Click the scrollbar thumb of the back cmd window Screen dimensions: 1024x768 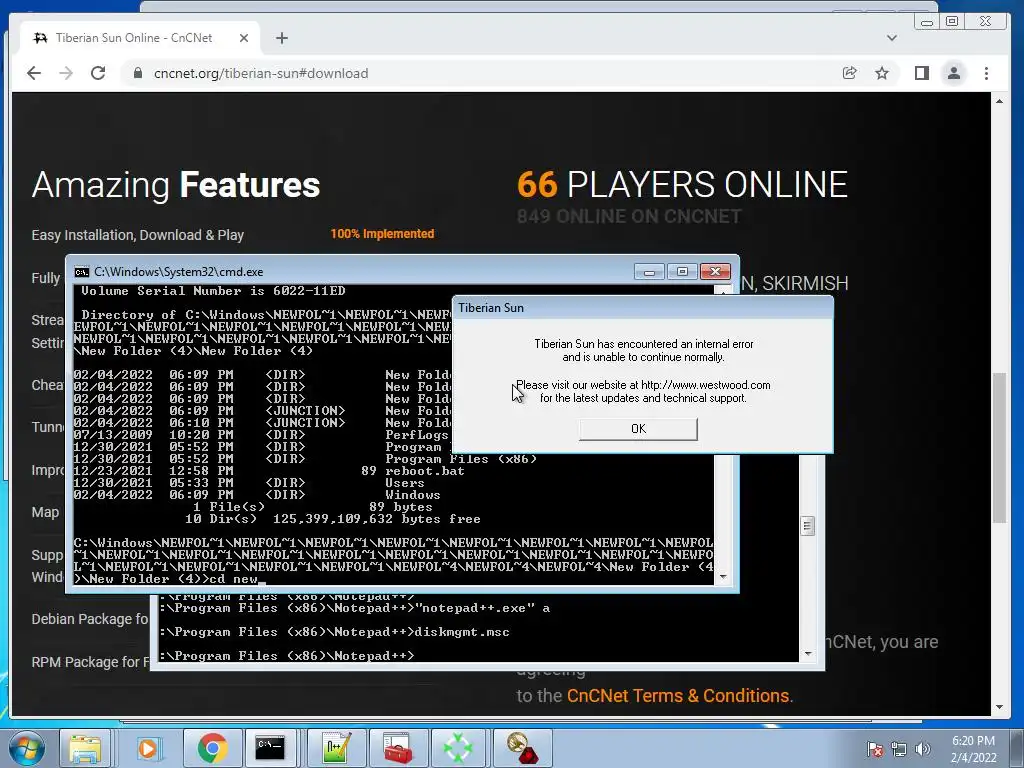pos(807,526)
